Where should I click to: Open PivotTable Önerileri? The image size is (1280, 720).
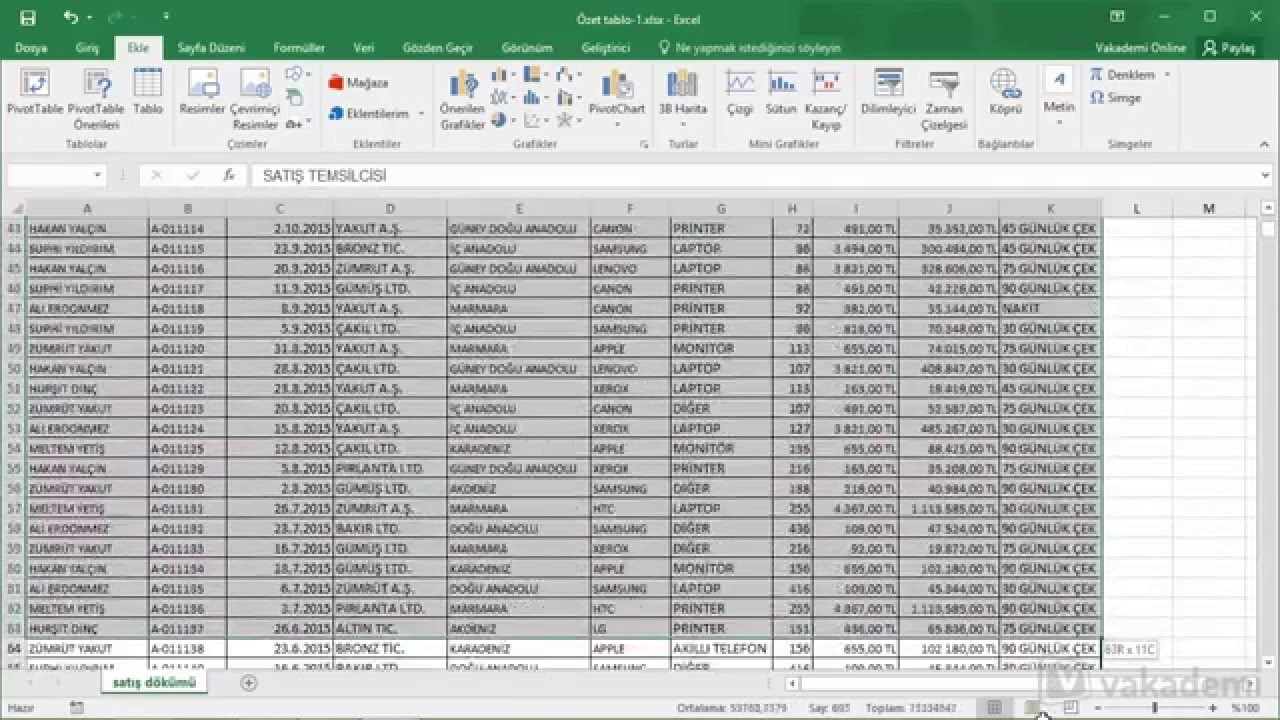97,100
